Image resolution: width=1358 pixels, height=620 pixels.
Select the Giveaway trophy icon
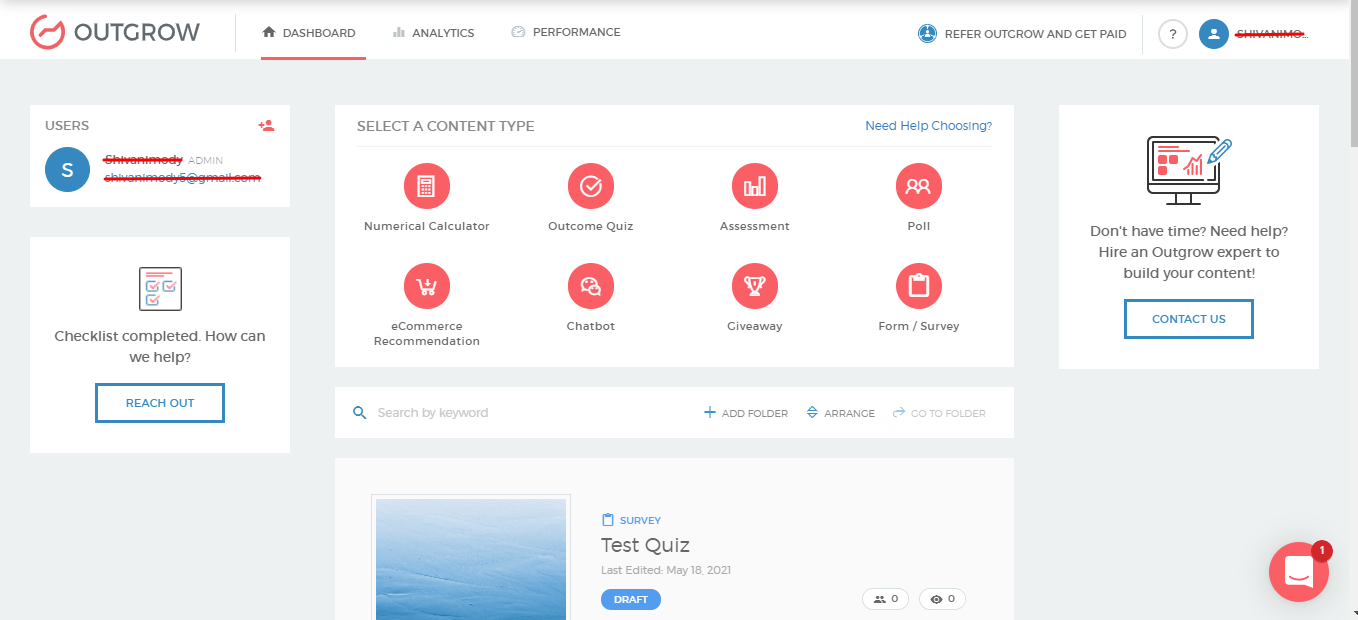tap(755, 286)
